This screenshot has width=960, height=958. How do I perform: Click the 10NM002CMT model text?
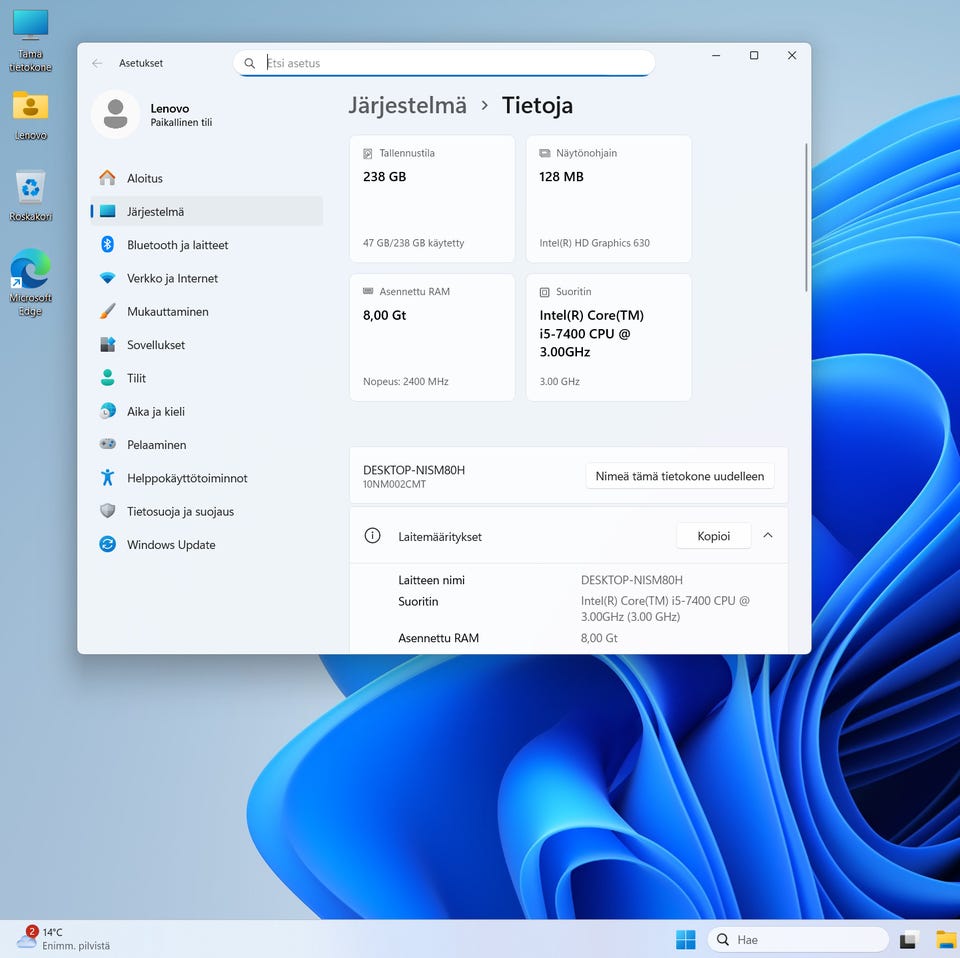point(394,484)
